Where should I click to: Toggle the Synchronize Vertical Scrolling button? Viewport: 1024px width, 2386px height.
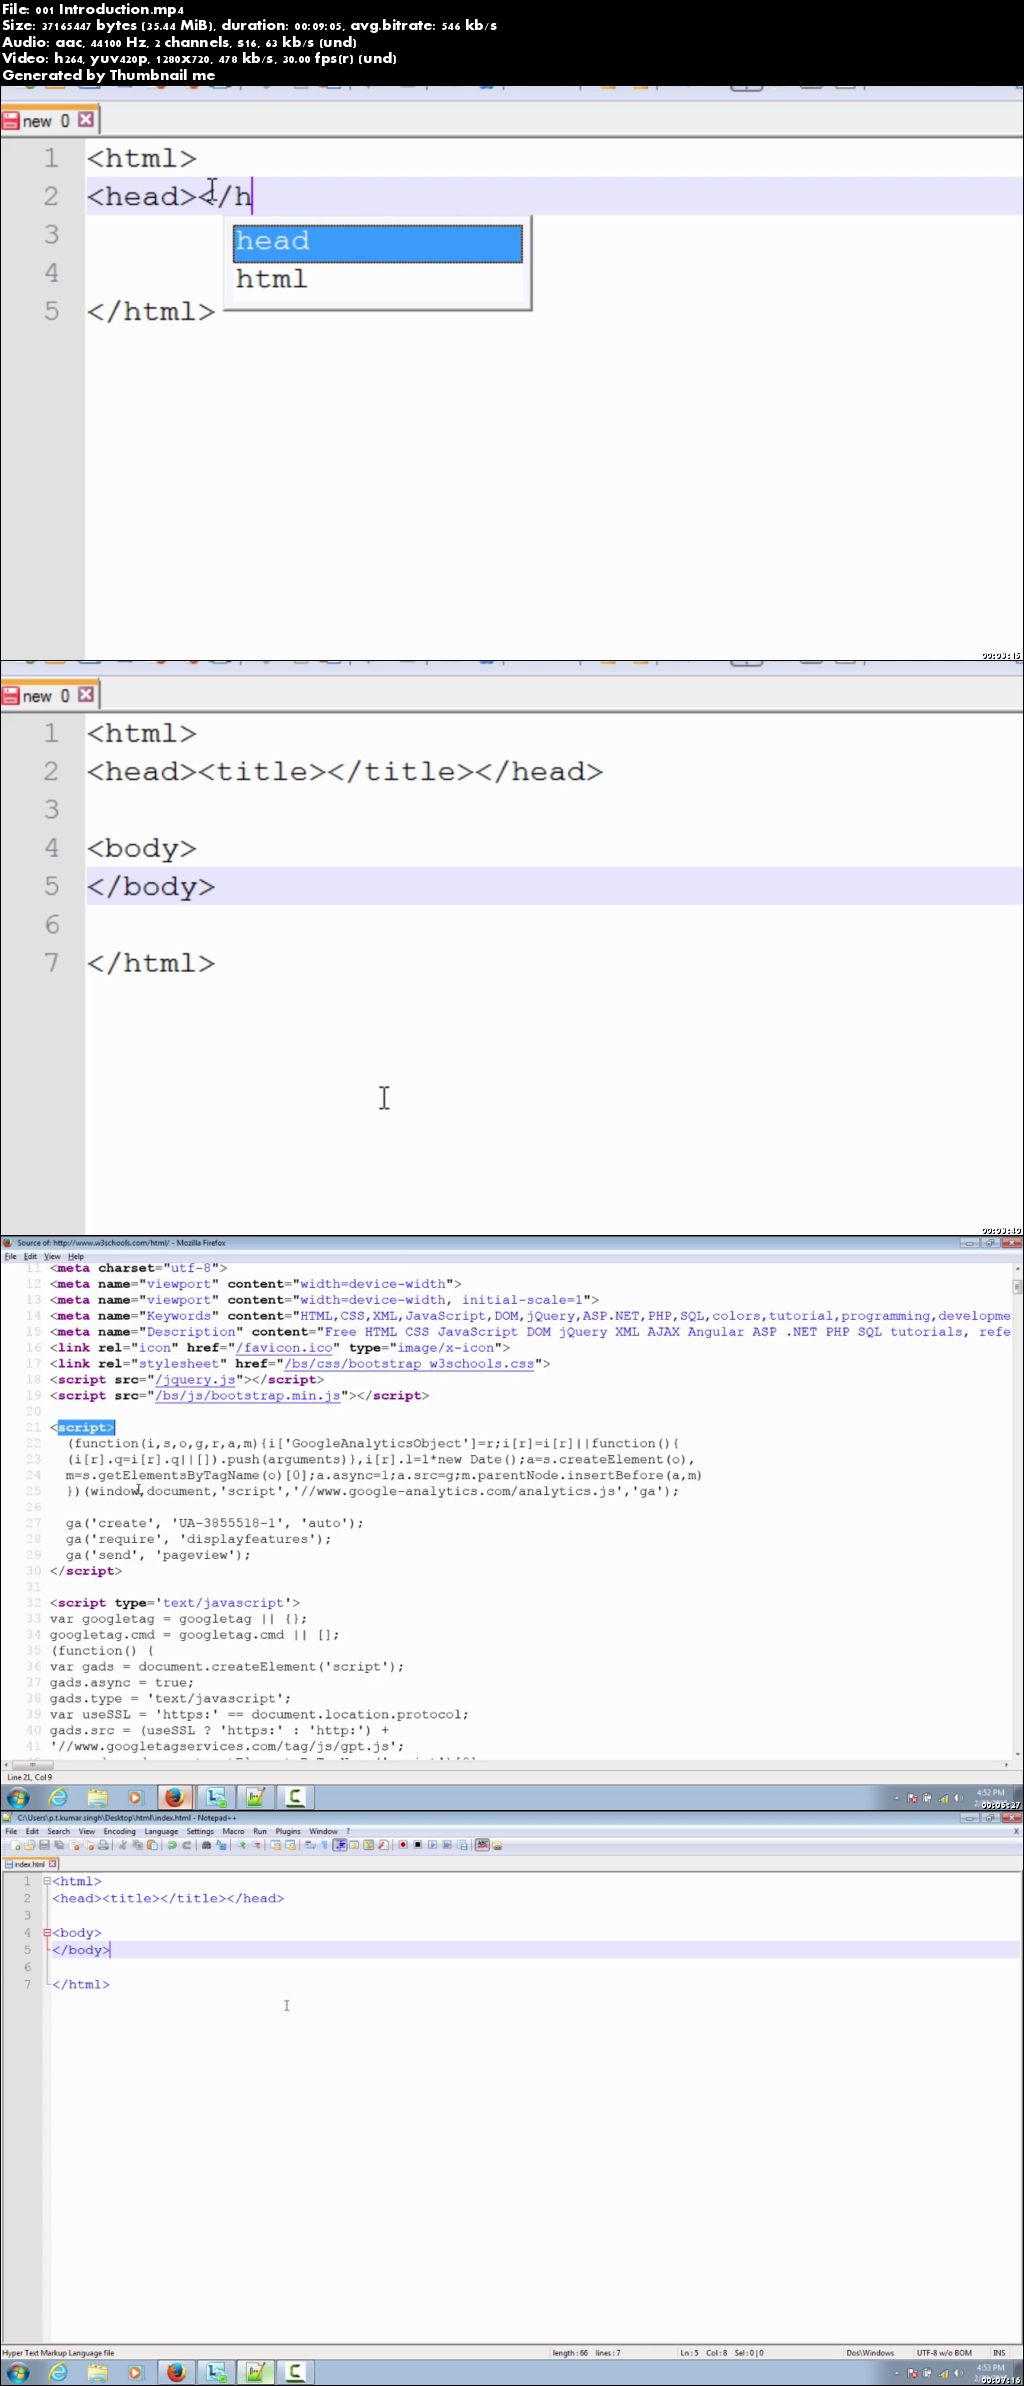(275, 1845)
